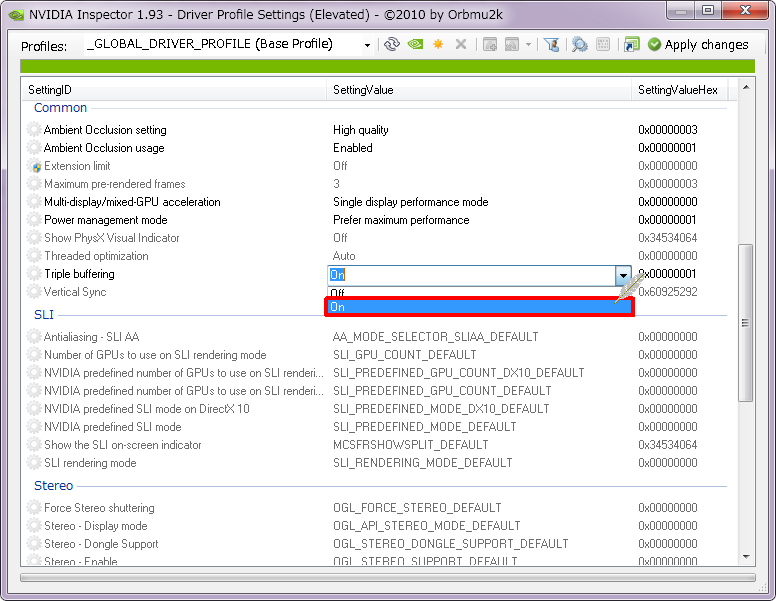Filter to show user-defined profiles only

552,45
